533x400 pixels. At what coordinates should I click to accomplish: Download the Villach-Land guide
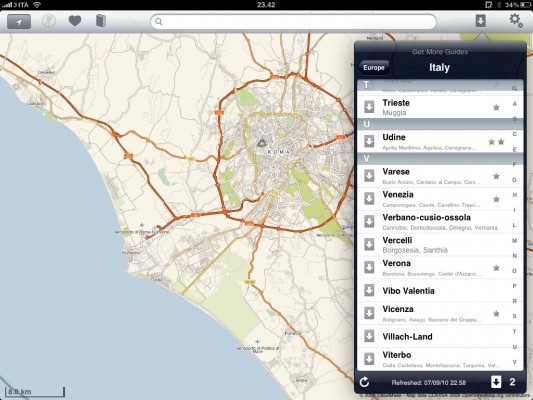(x=369, y=336)
